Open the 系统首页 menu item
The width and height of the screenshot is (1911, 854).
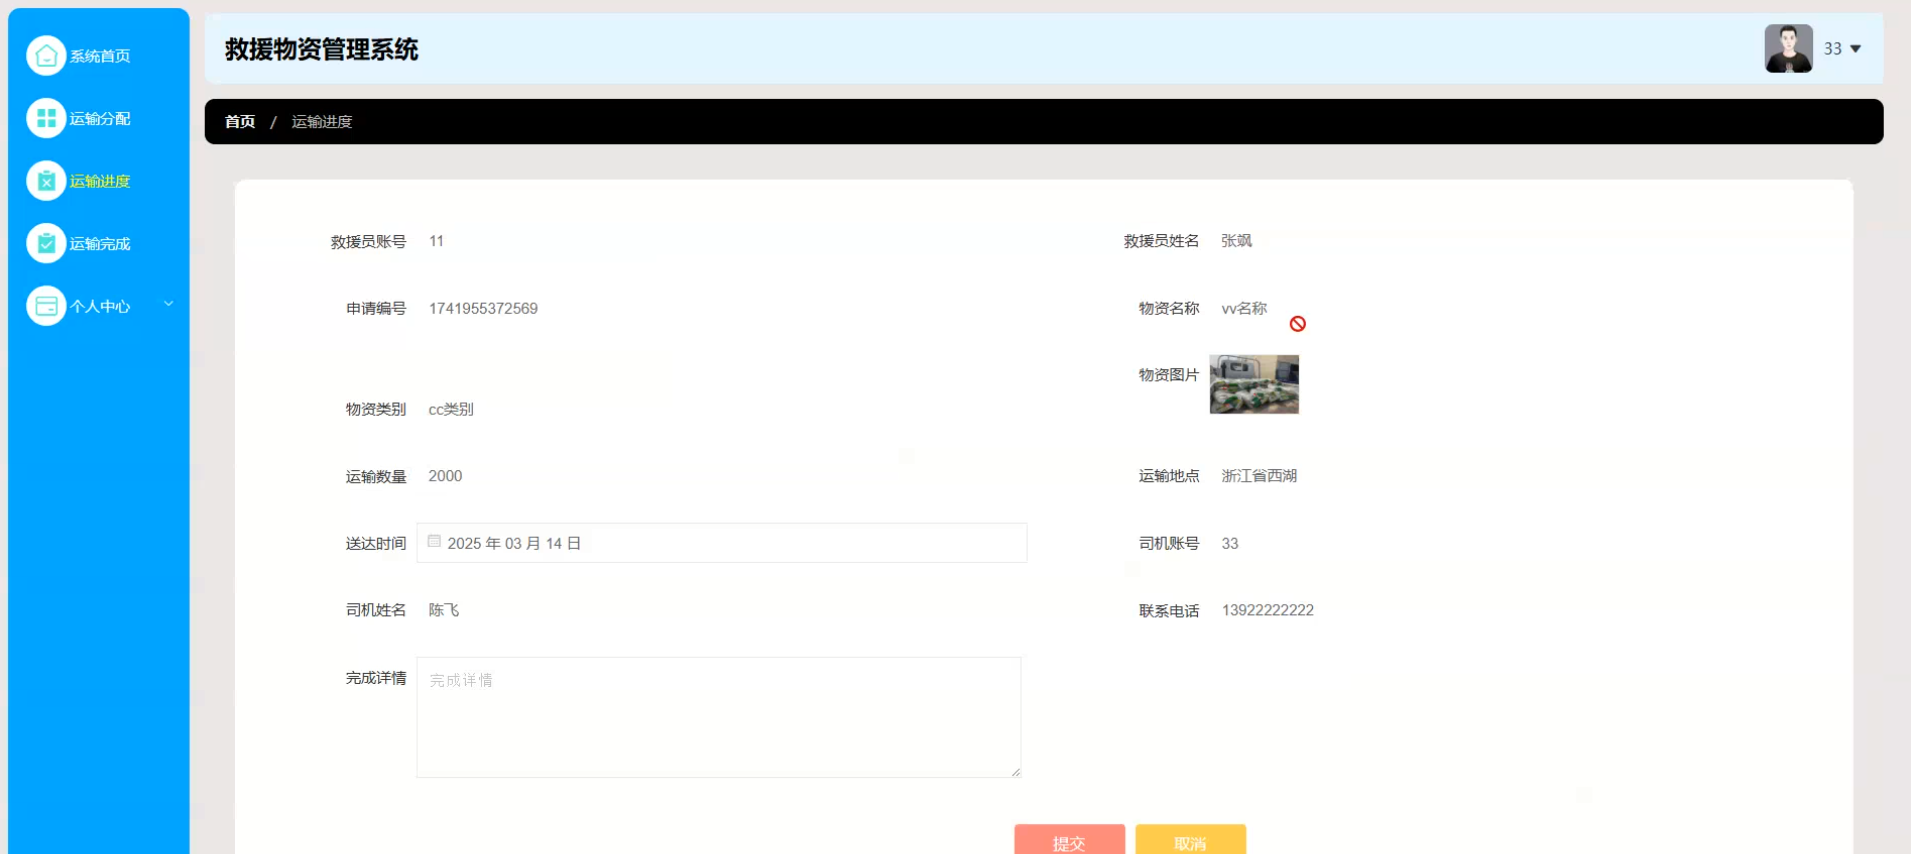coord(99,56)
